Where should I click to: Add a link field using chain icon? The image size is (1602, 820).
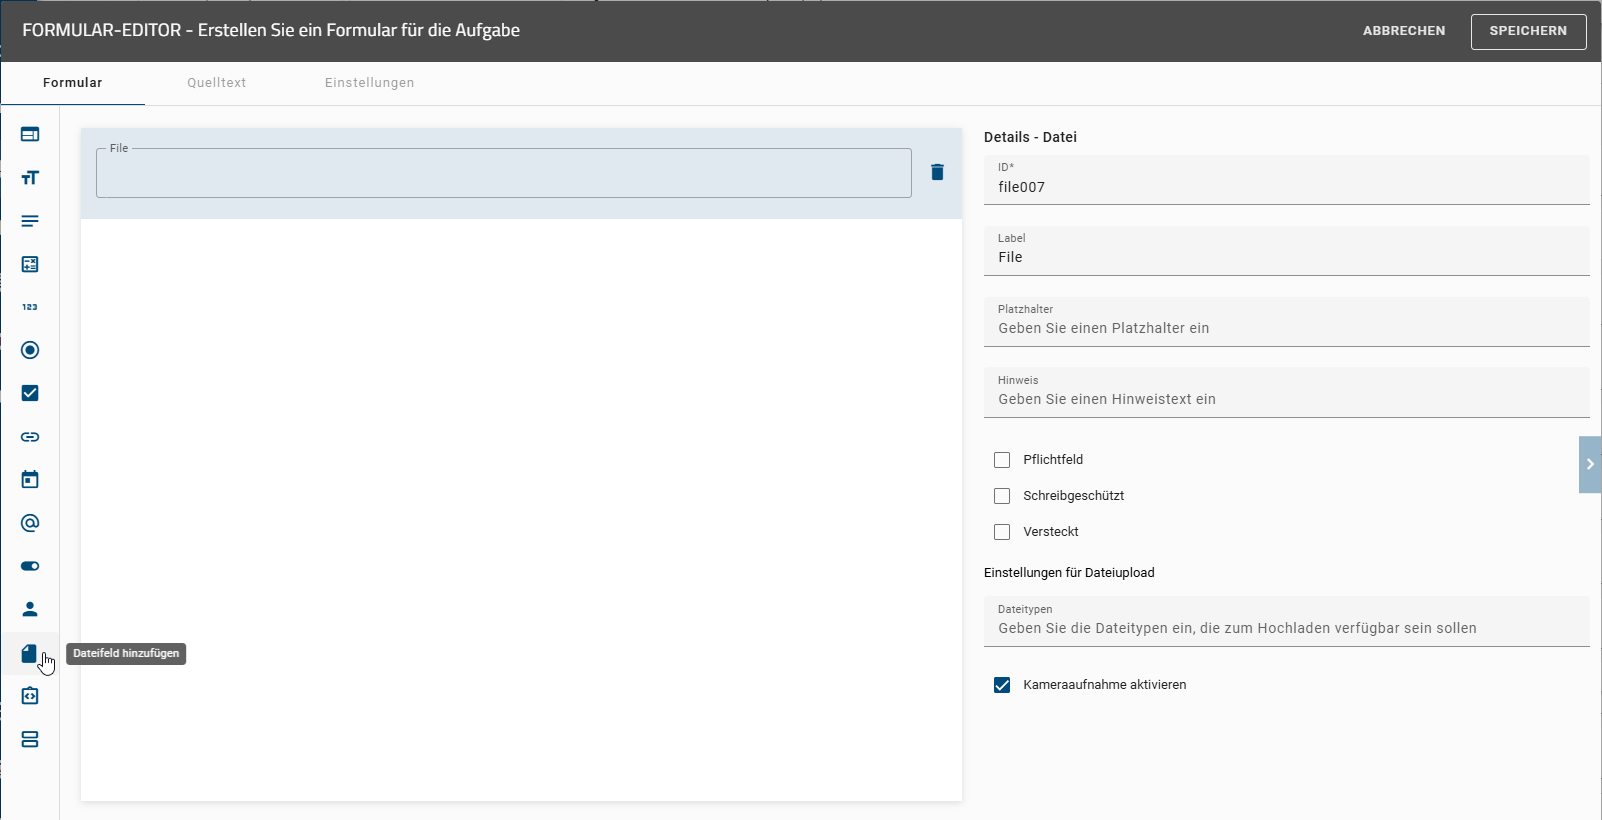(x=30, y=437)
